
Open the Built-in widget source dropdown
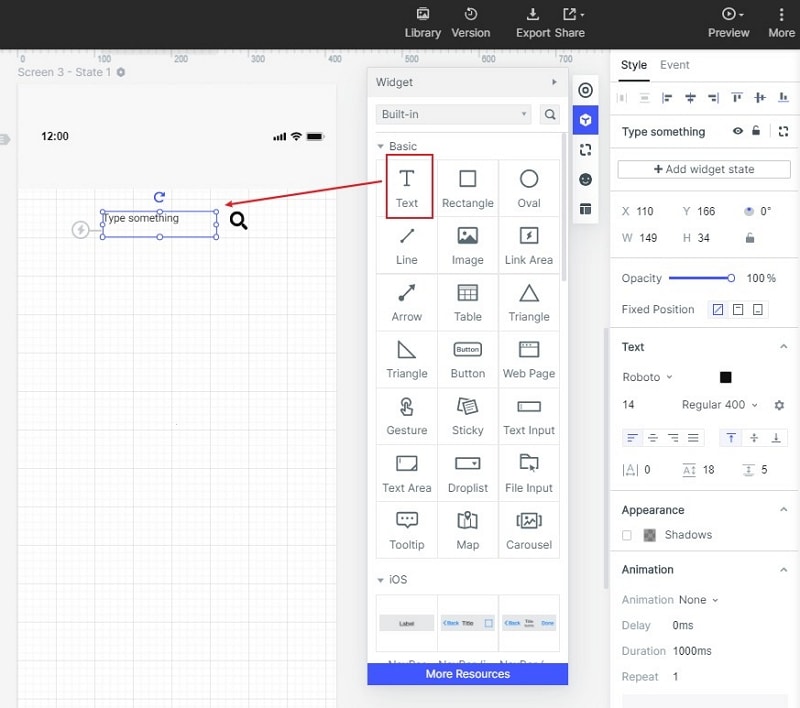[x=453, y=114]
